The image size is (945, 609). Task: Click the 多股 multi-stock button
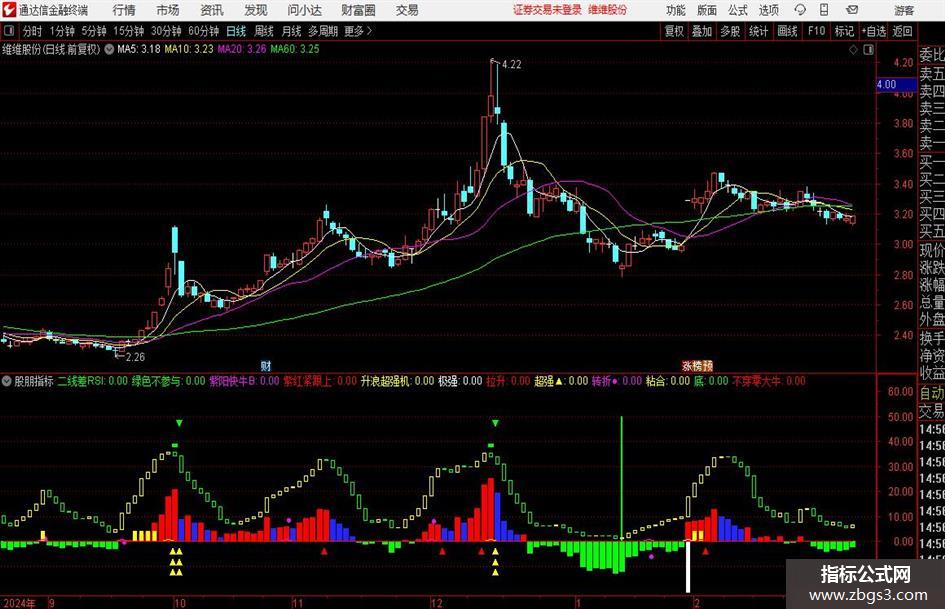(x=730, y=31)
